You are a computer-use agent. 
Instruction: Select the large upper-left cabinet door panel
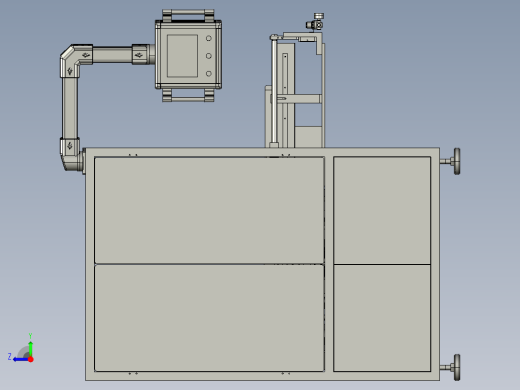tap(209, 210)
